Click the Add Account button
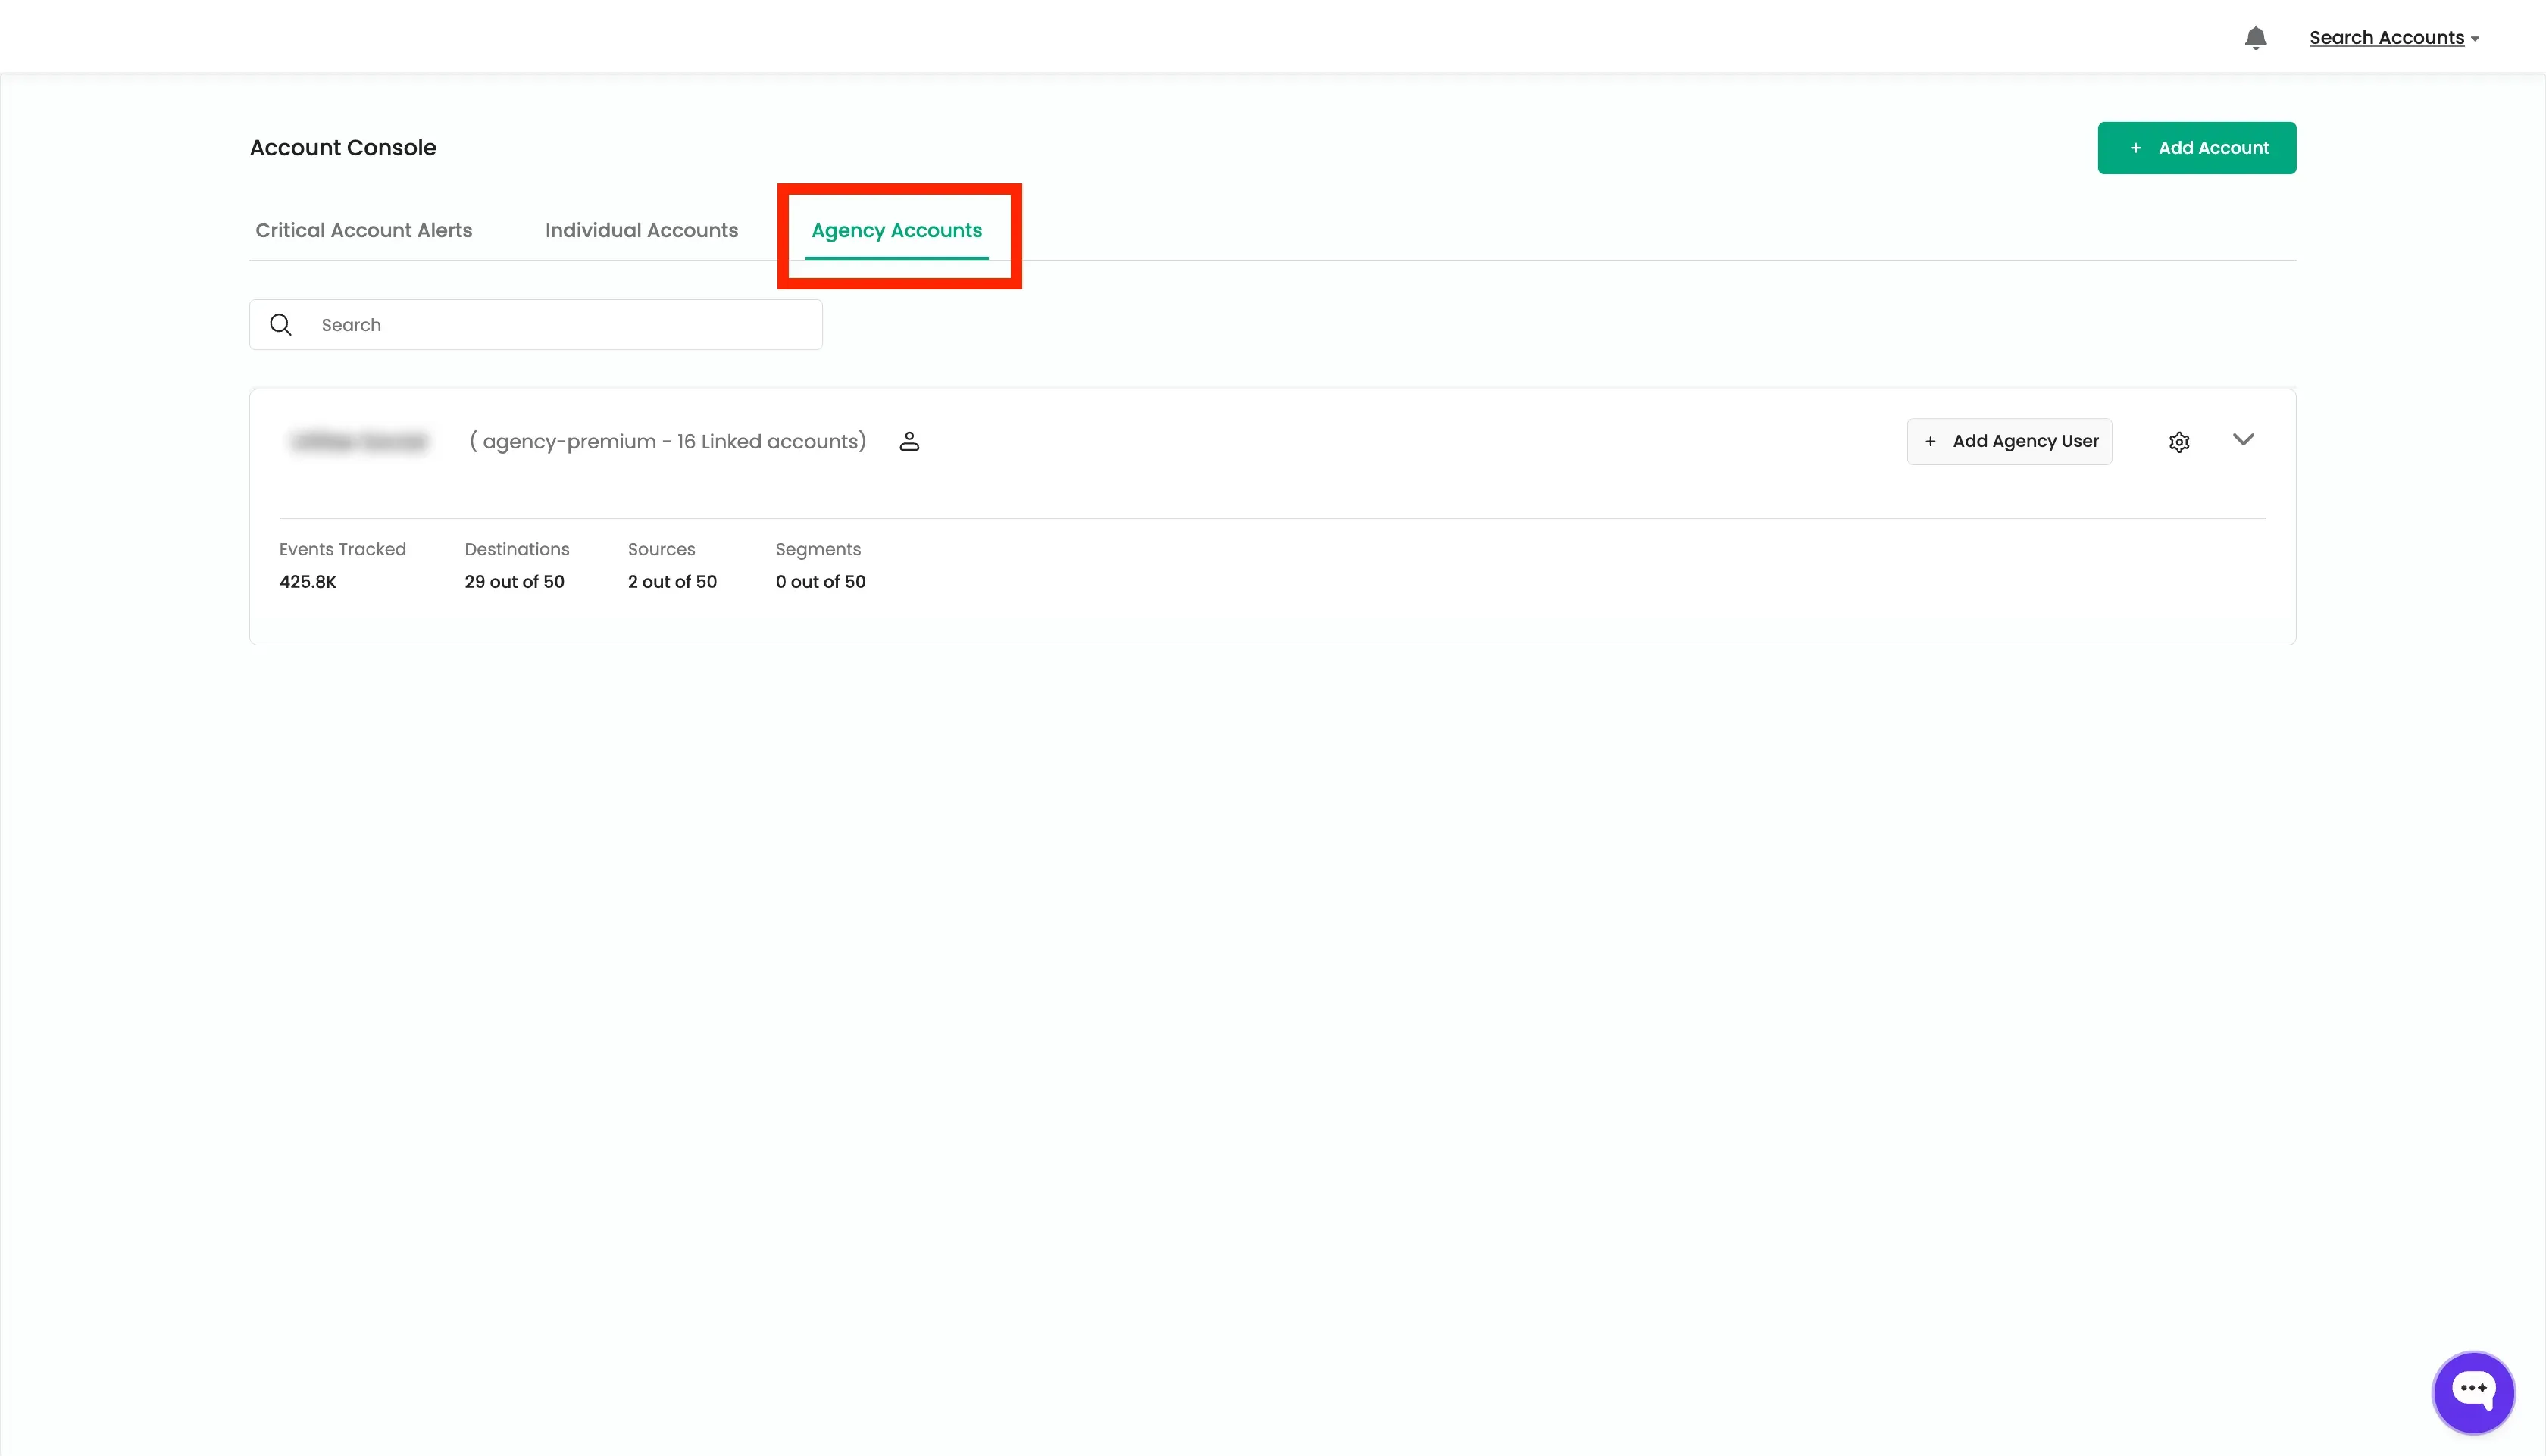This screenshot has height=1456, width=2546. [x=2196, y=148]
